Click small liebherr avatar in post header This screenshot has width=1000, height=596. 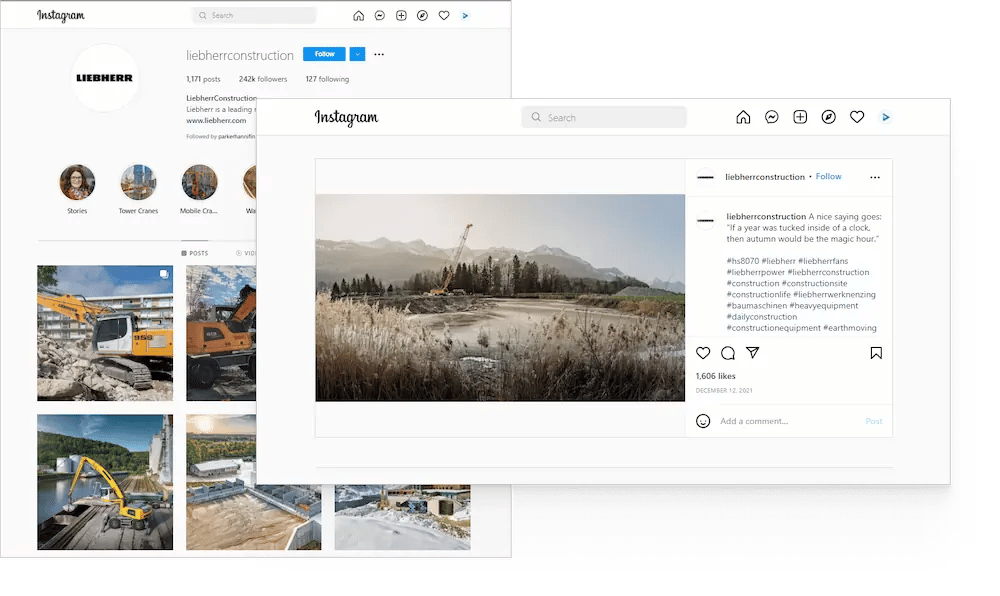705,177
